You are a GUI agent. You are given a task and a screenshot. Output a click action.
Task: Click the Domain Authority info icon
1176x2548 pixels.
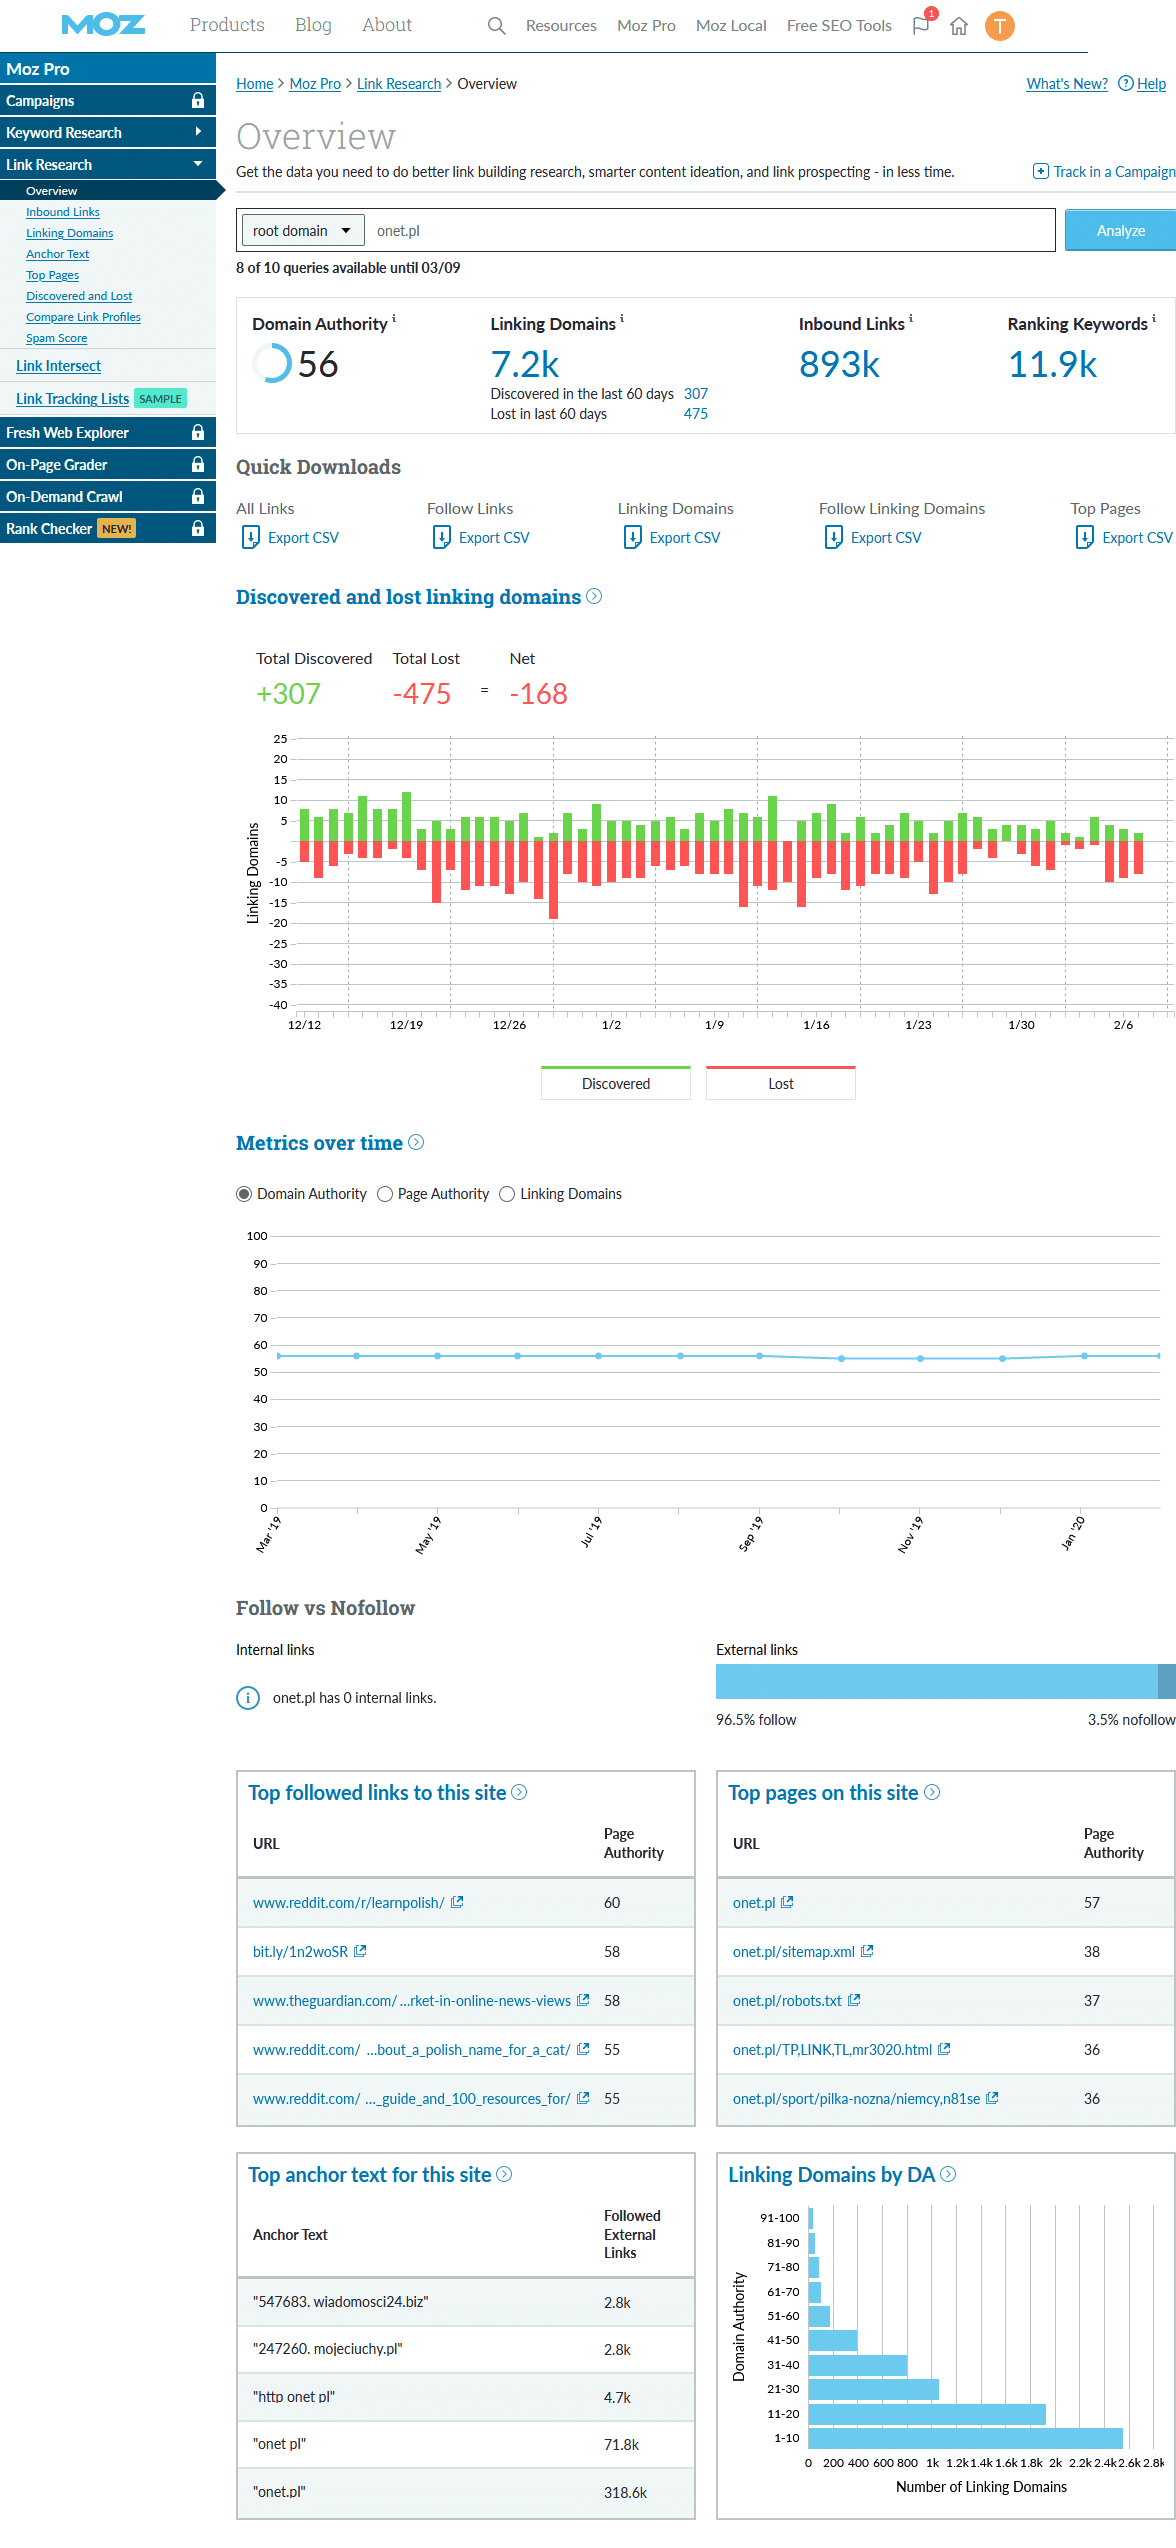pos(394,319)
